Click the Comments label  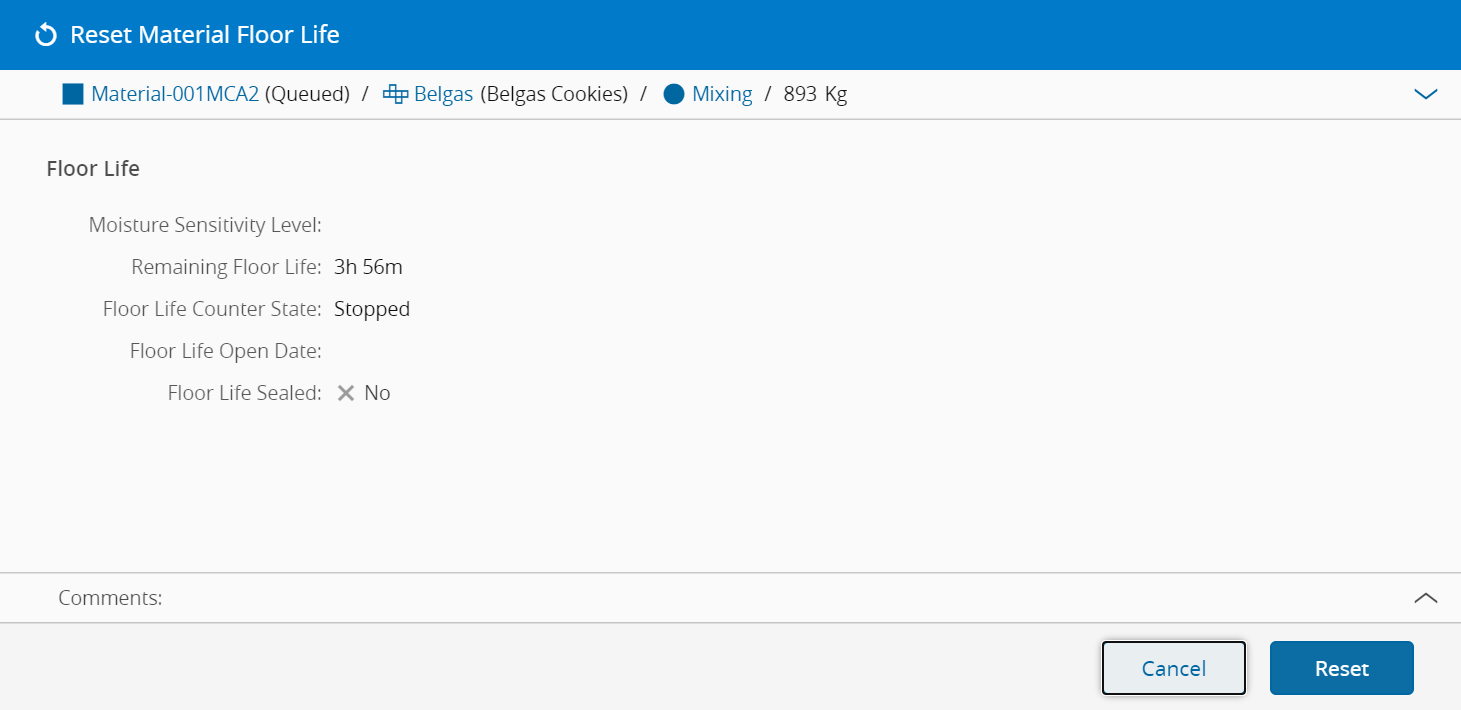(110, 598)
